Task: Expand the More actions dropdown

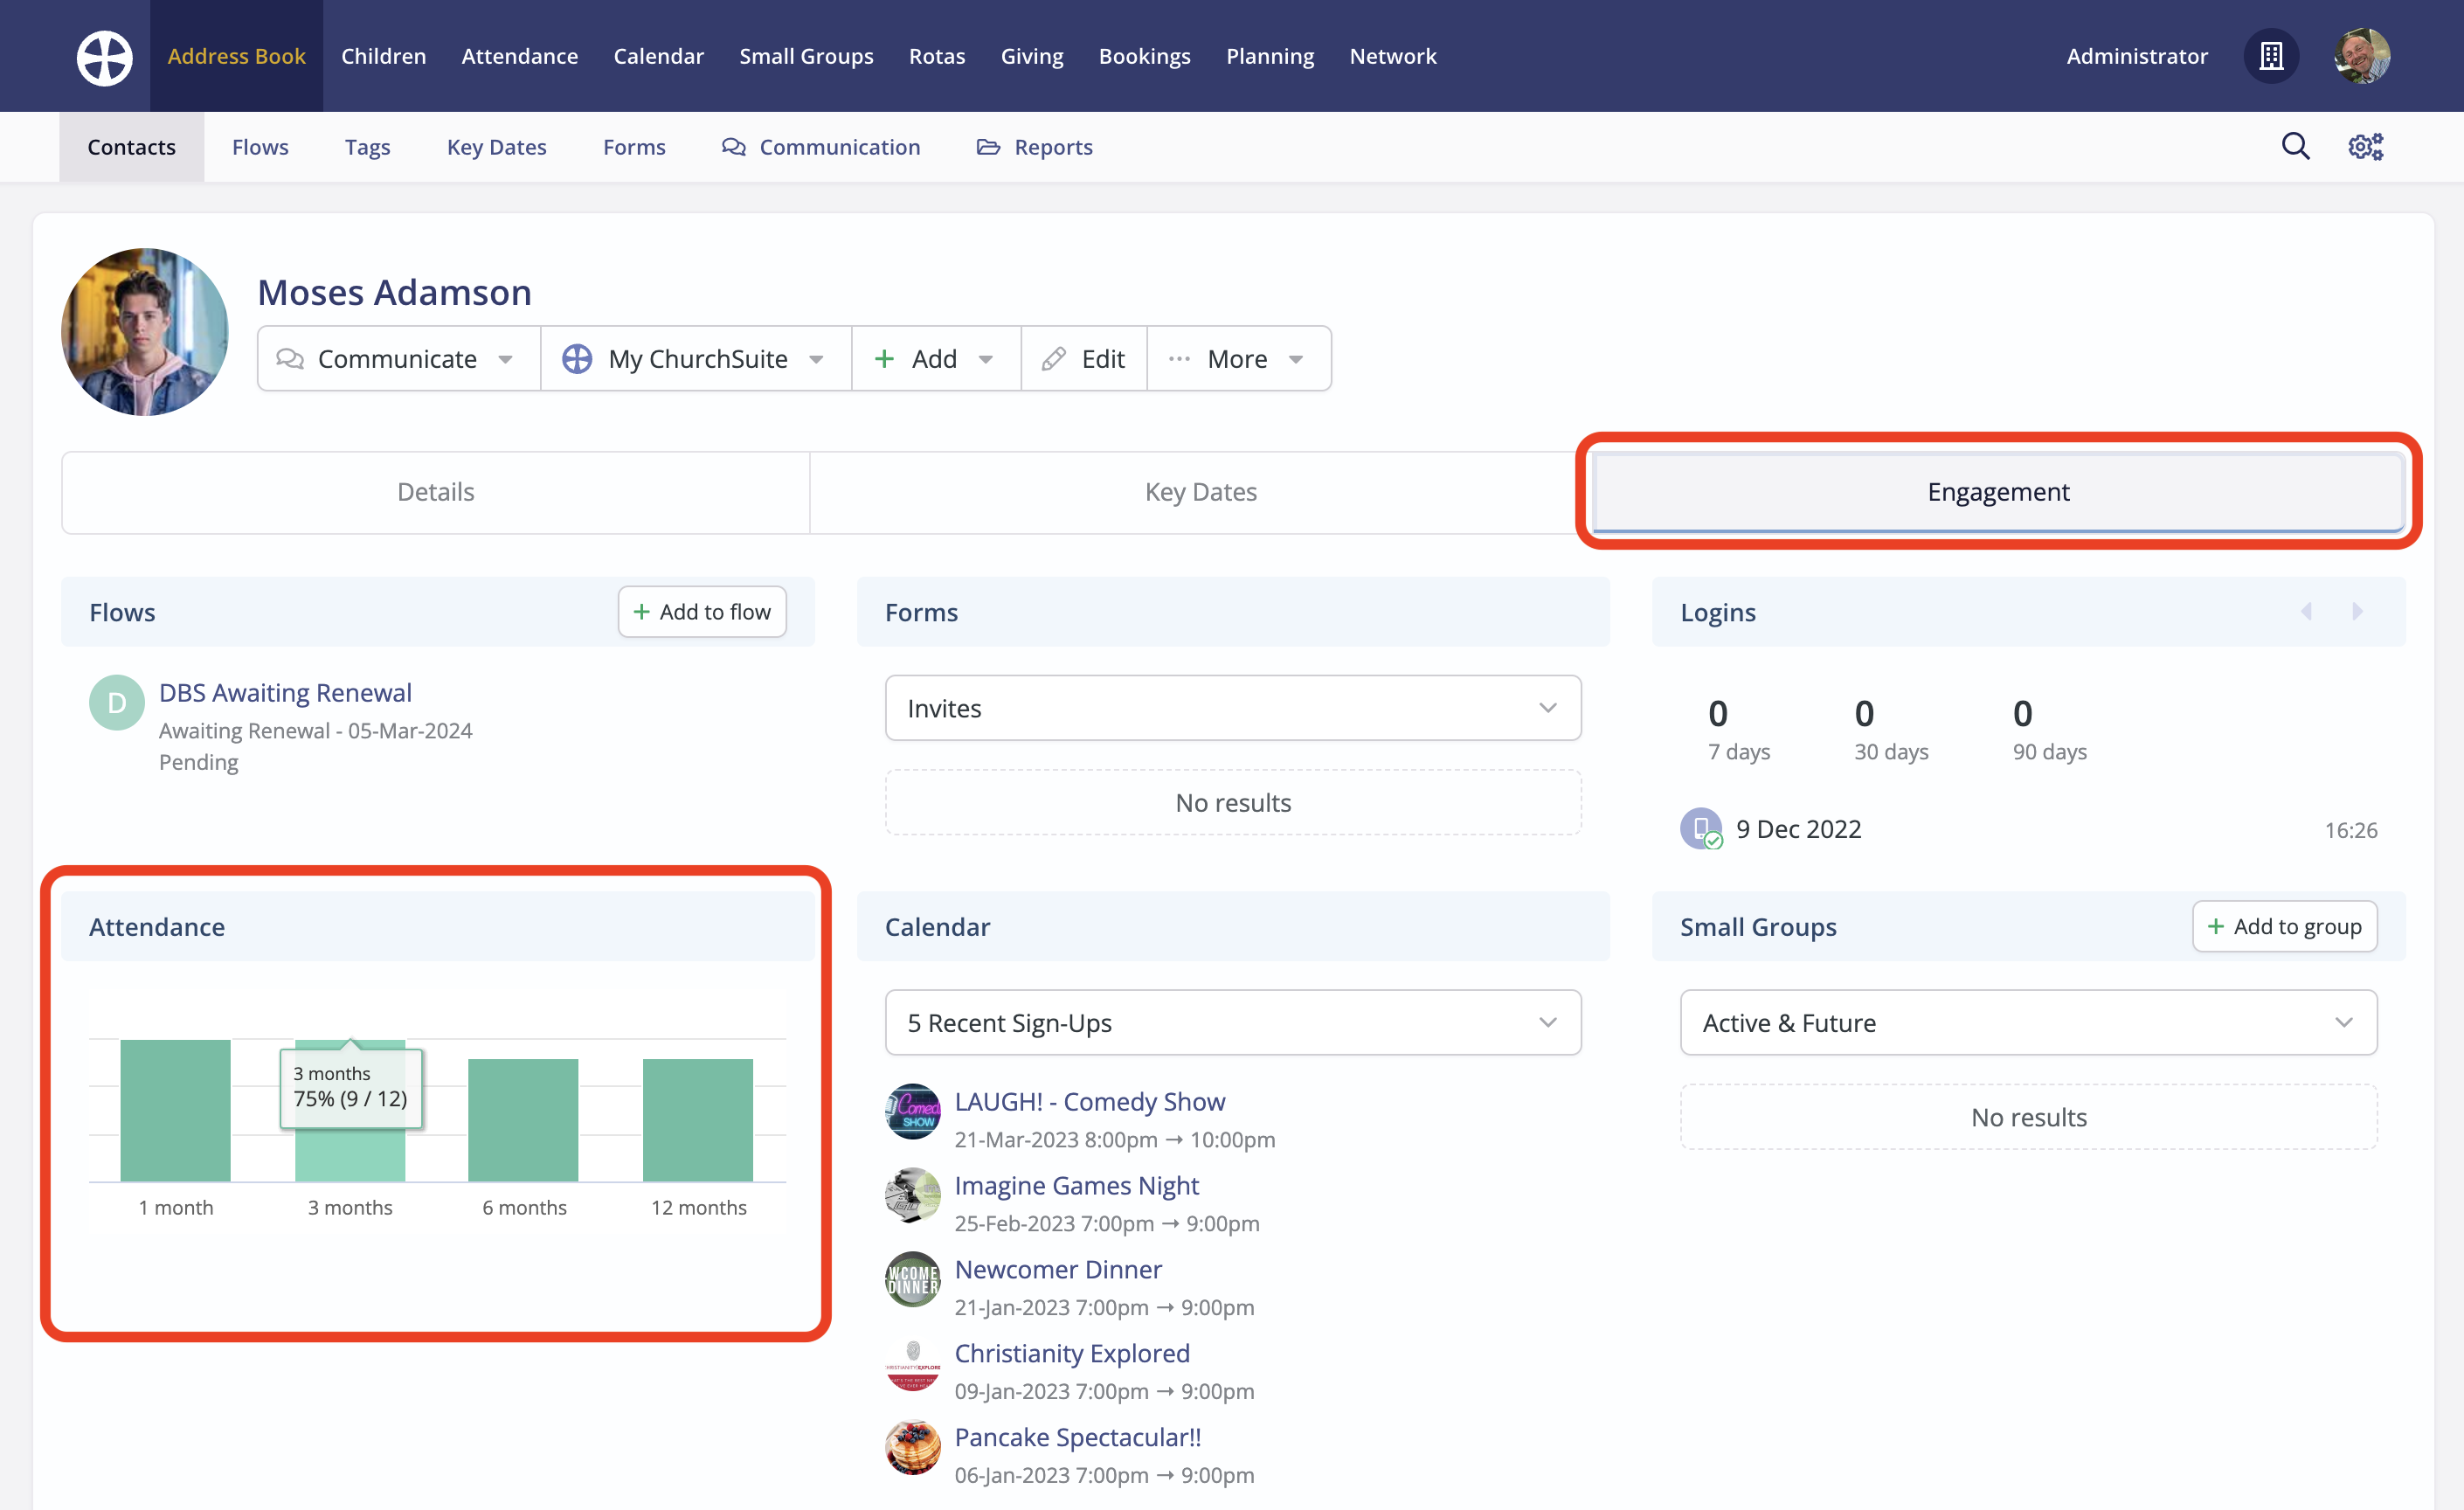Action: [x=1238, y=359]
